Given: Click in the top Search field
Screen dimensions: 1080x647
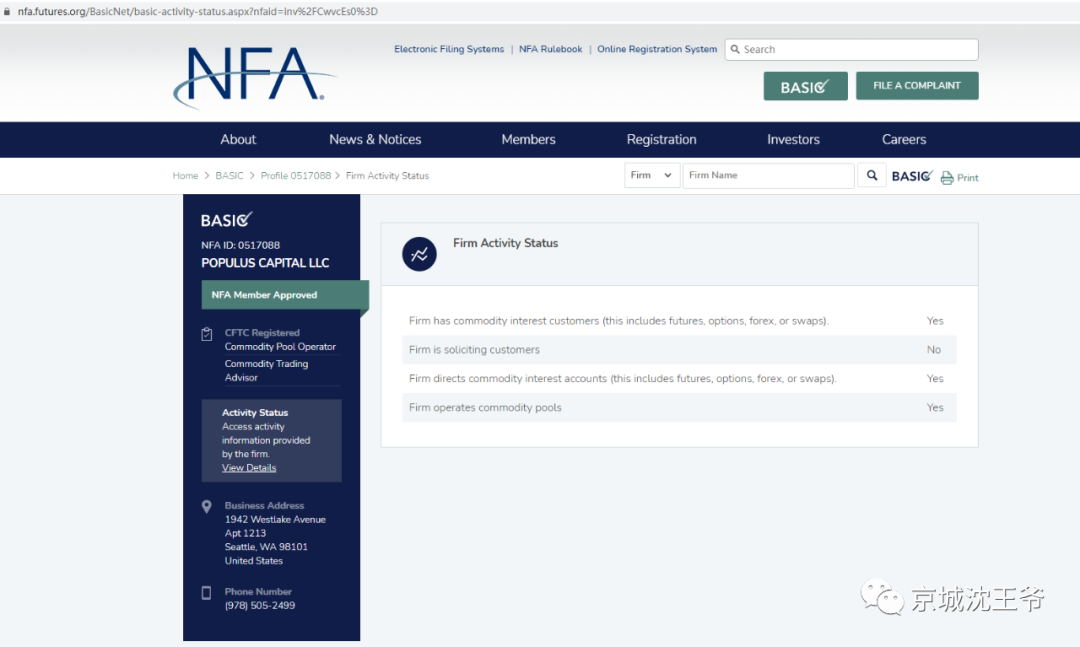Looking at the screenshot, I should (x=851, y=50).
